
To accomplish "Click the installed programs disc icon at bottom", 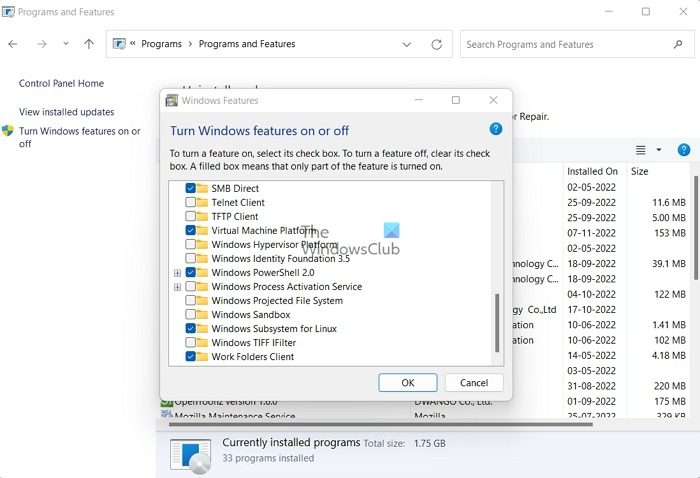I will 191,456.
